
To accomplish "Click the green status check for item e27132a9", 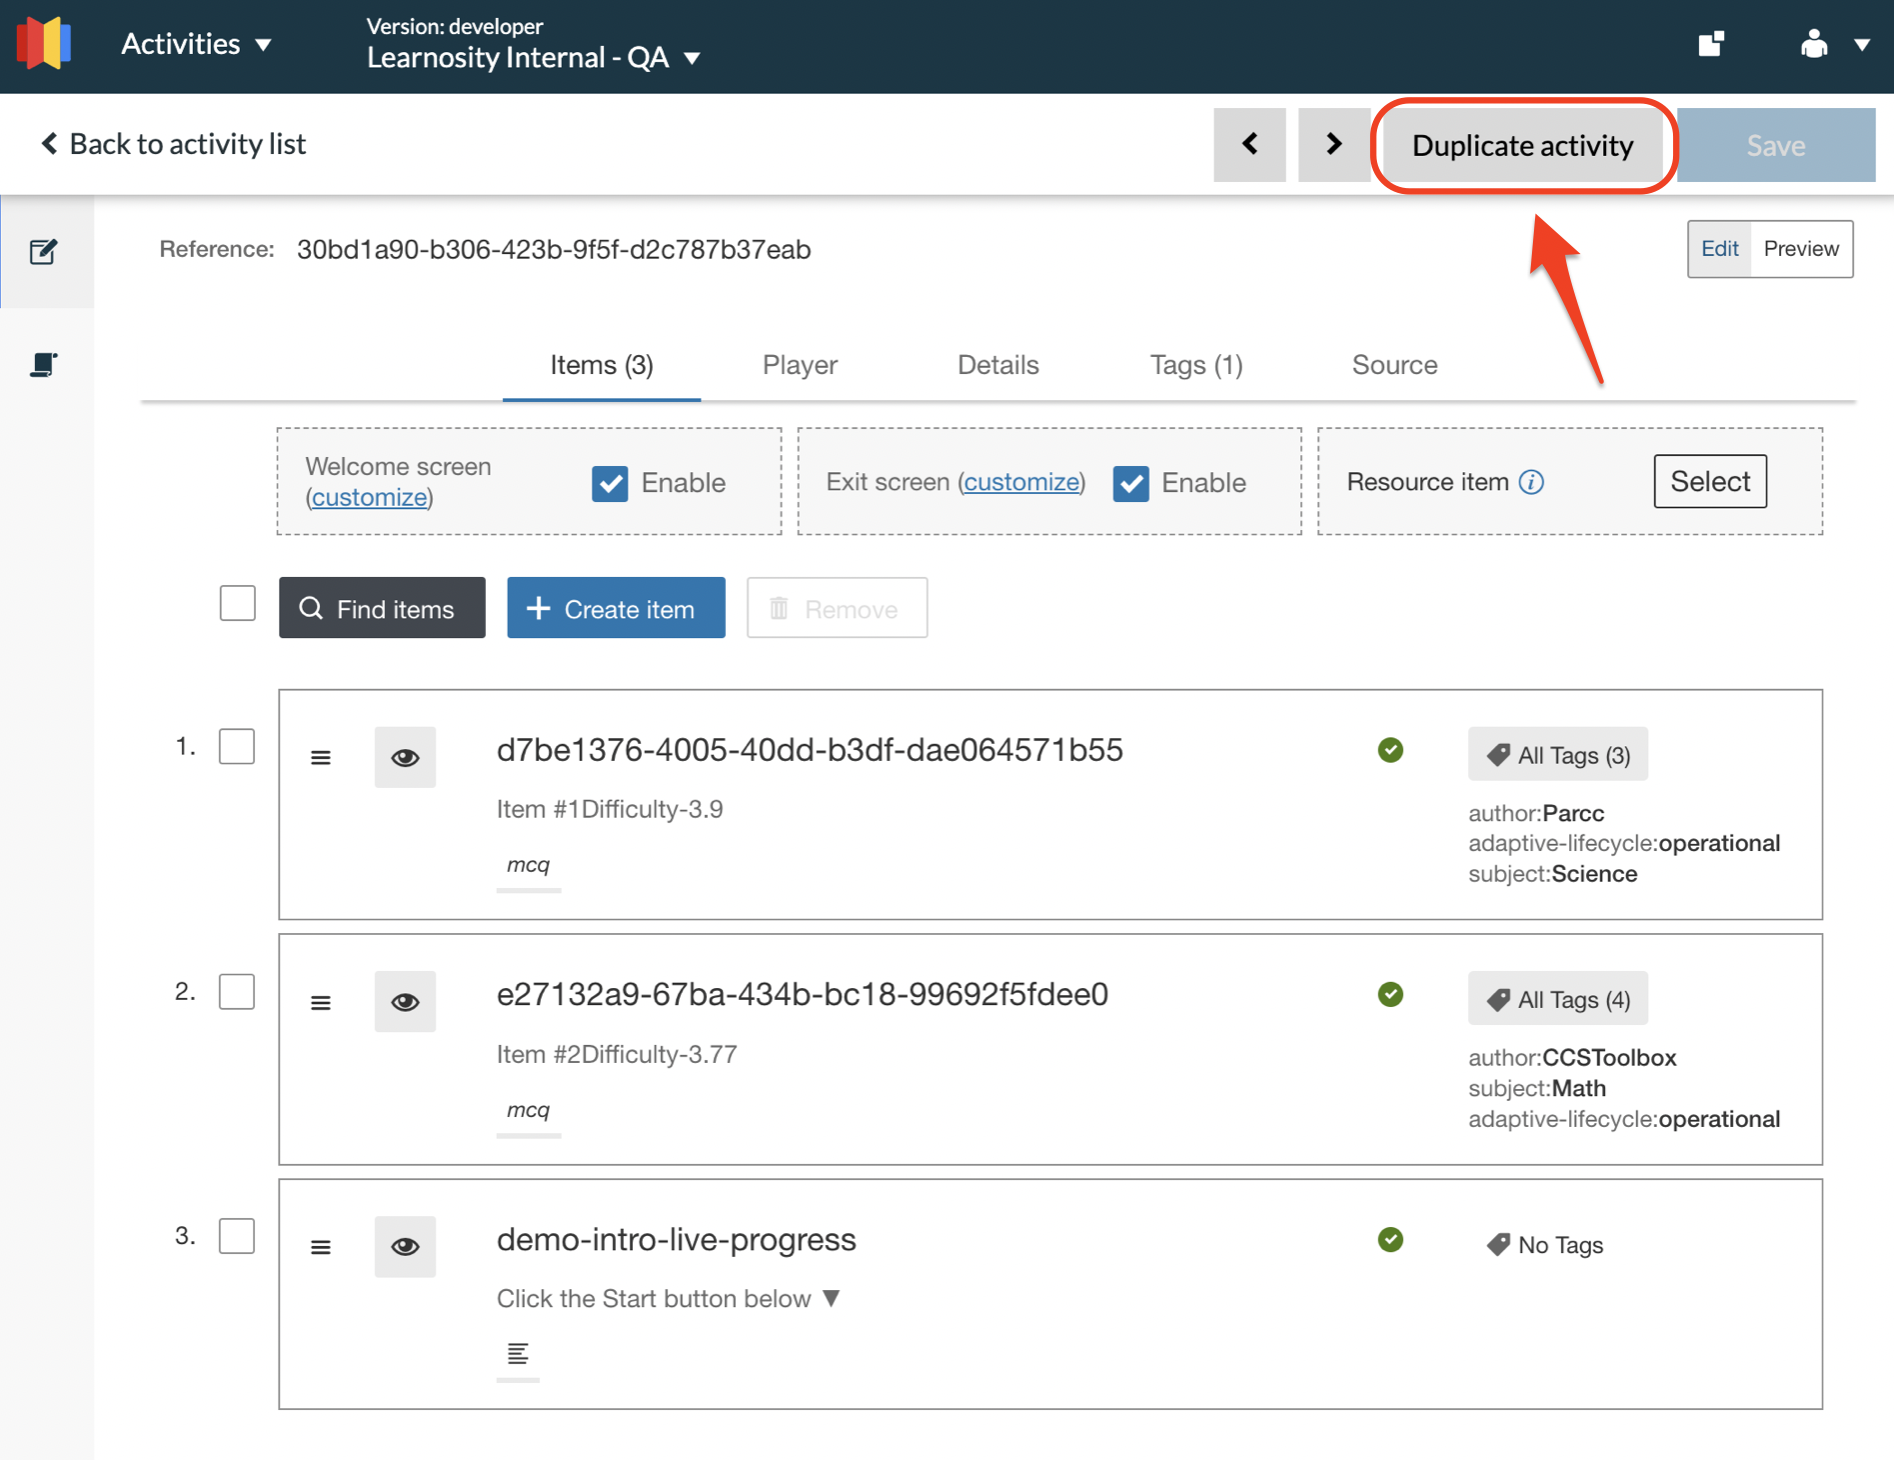I will pyautogui.click(x=1390, y=995).
